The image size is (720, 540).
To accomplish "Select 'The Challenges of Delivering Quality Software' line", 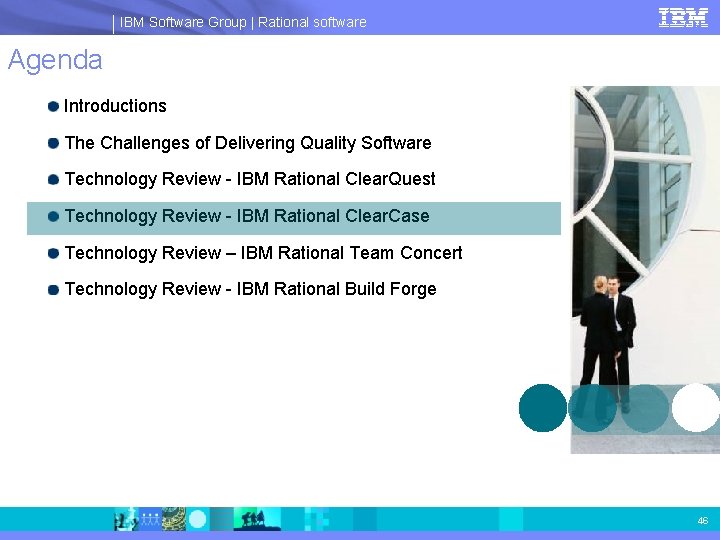I will click(x=248, y=143).
